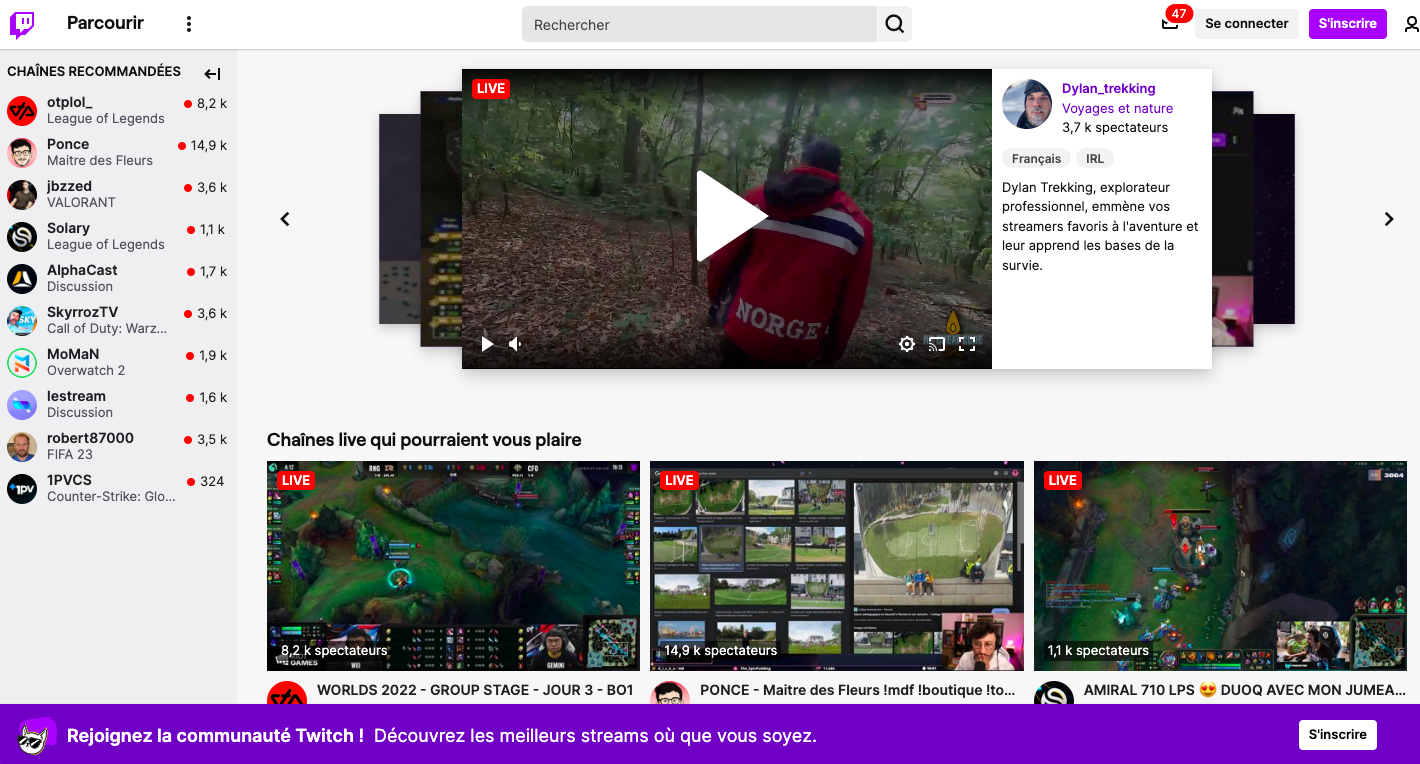Click the large play button on featured video
The image size is (1420, 764).
(x=731, y=216)
